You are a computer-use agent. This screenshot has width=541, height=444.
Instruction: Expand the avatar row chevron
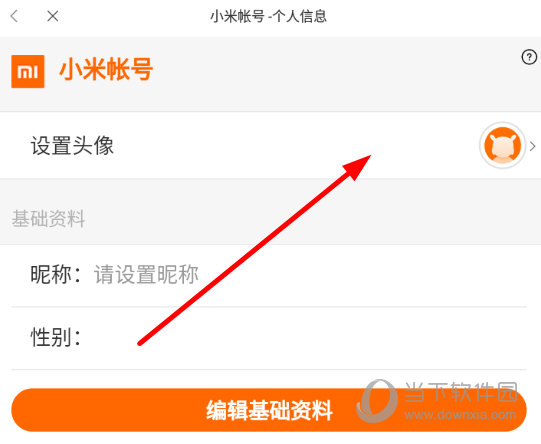533,146
